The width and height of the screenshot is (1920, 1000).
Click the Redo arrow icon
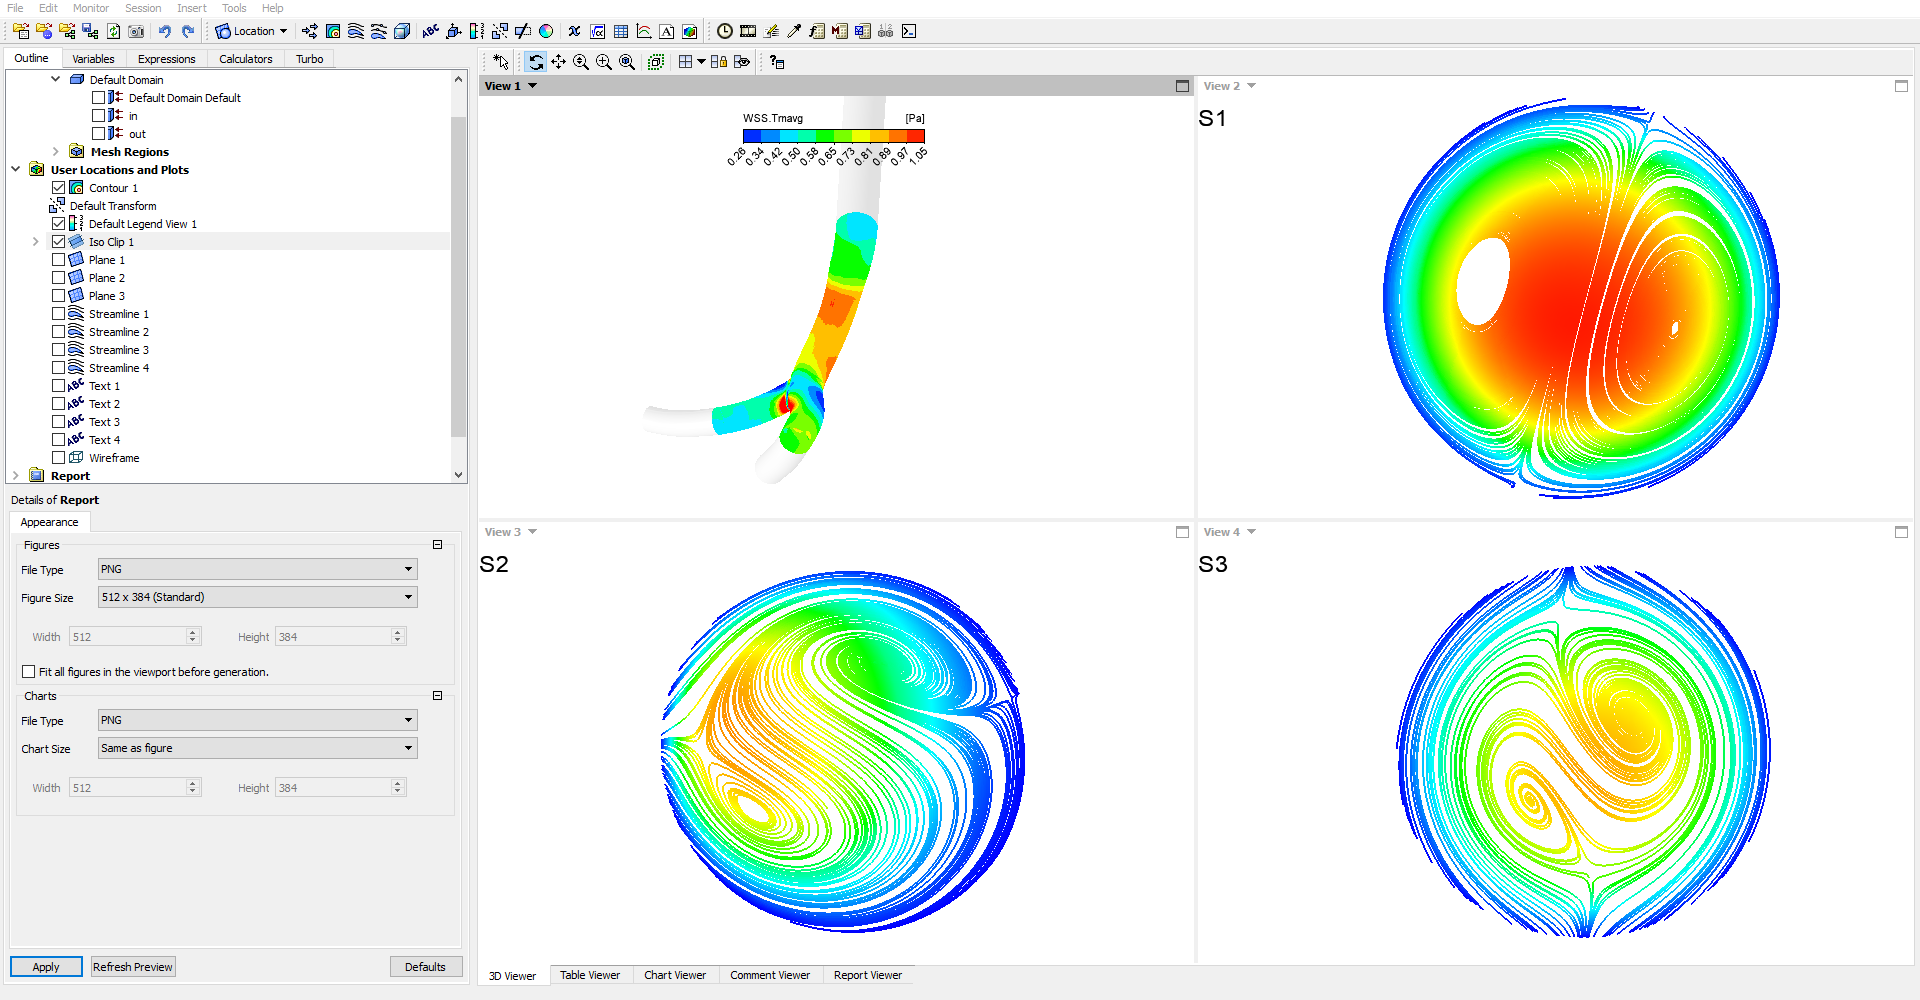[188, 31]
